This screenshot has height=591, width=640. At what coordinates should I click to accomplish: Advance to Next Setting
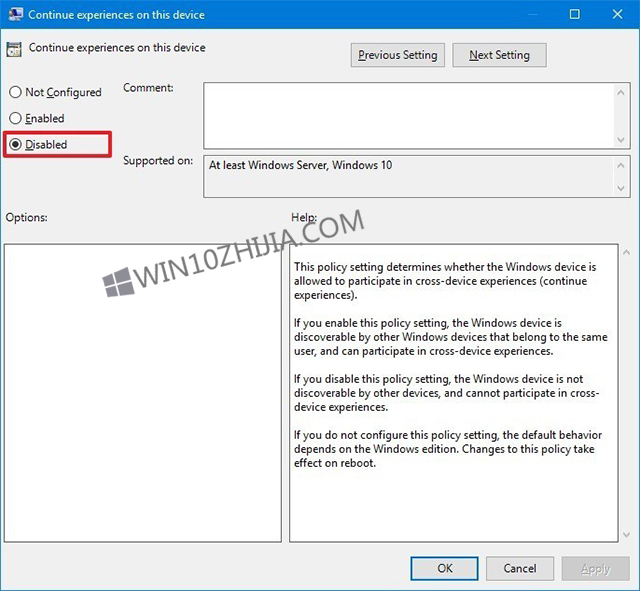click(x=499, y=55)
